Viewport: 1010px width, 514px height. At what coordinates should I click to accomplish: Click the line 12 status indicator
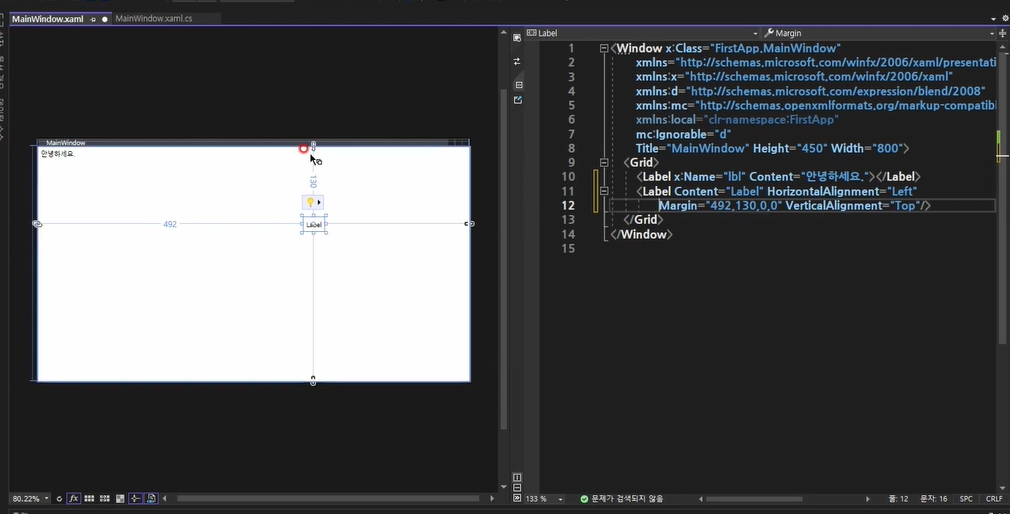[898, 499]
